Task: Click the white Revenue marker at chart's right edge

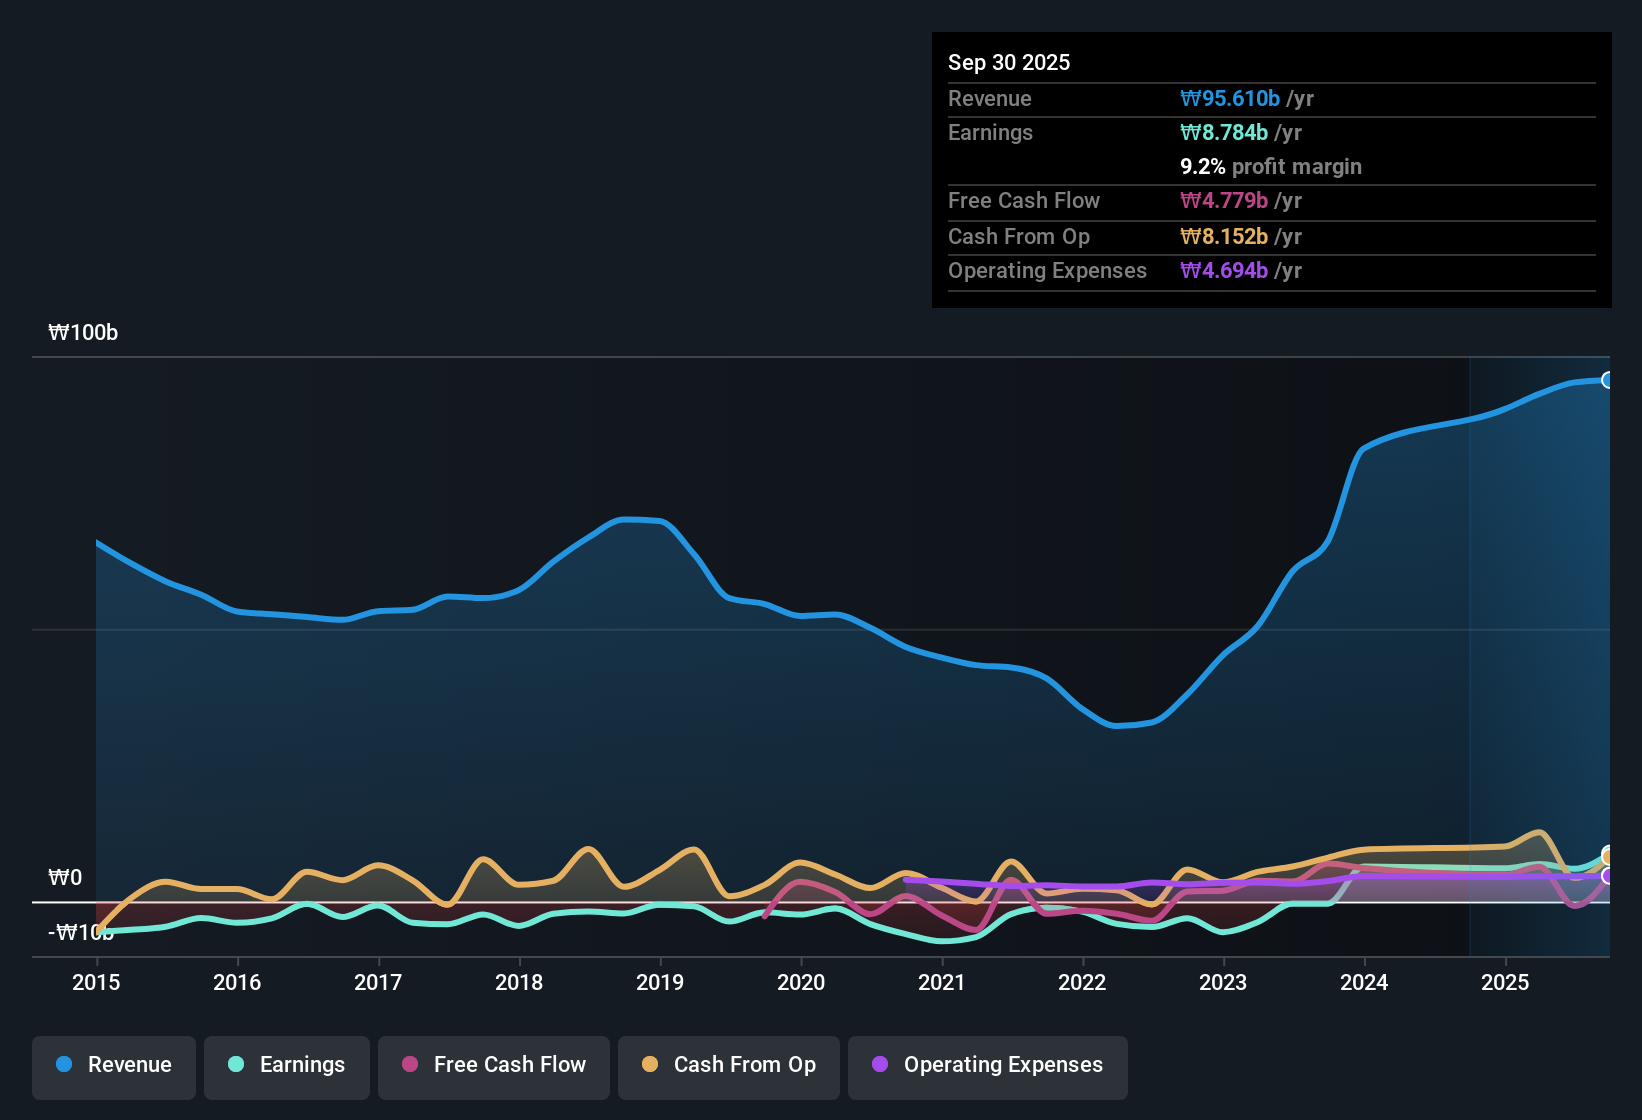Action: click(1608, 381)
